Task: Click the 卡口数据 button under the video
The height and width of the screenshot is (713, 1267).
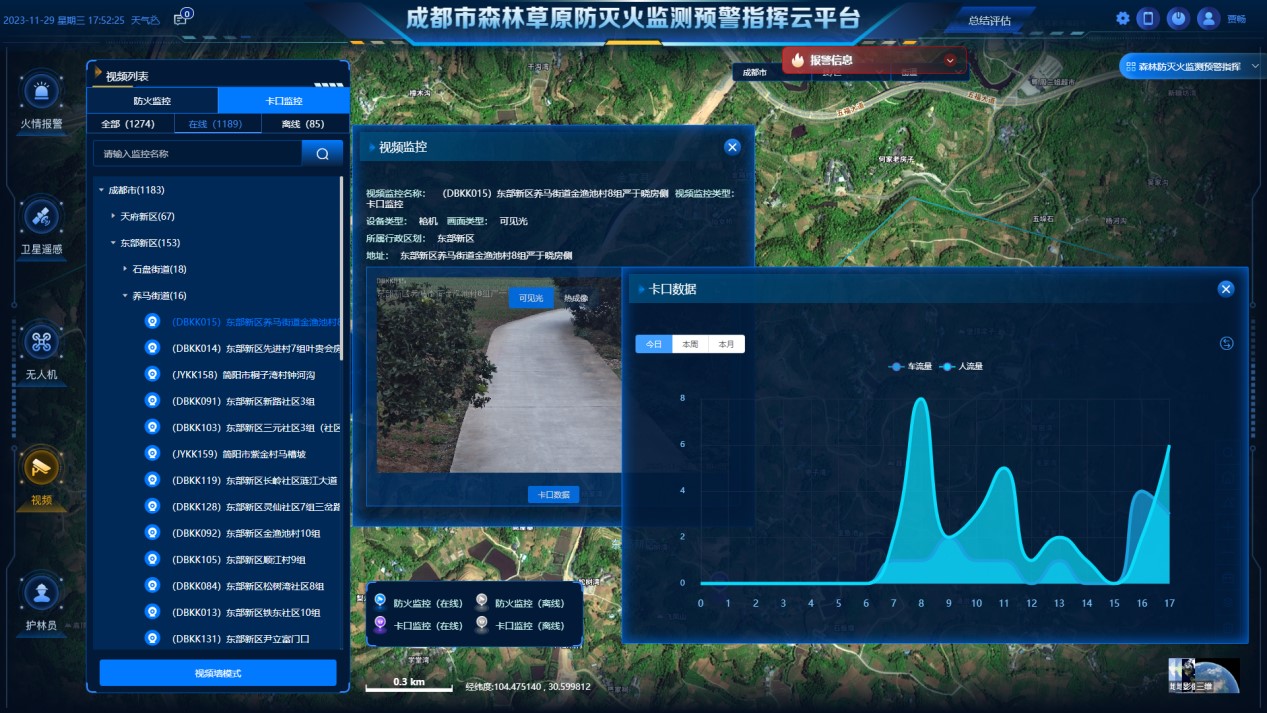Action: 553,494
